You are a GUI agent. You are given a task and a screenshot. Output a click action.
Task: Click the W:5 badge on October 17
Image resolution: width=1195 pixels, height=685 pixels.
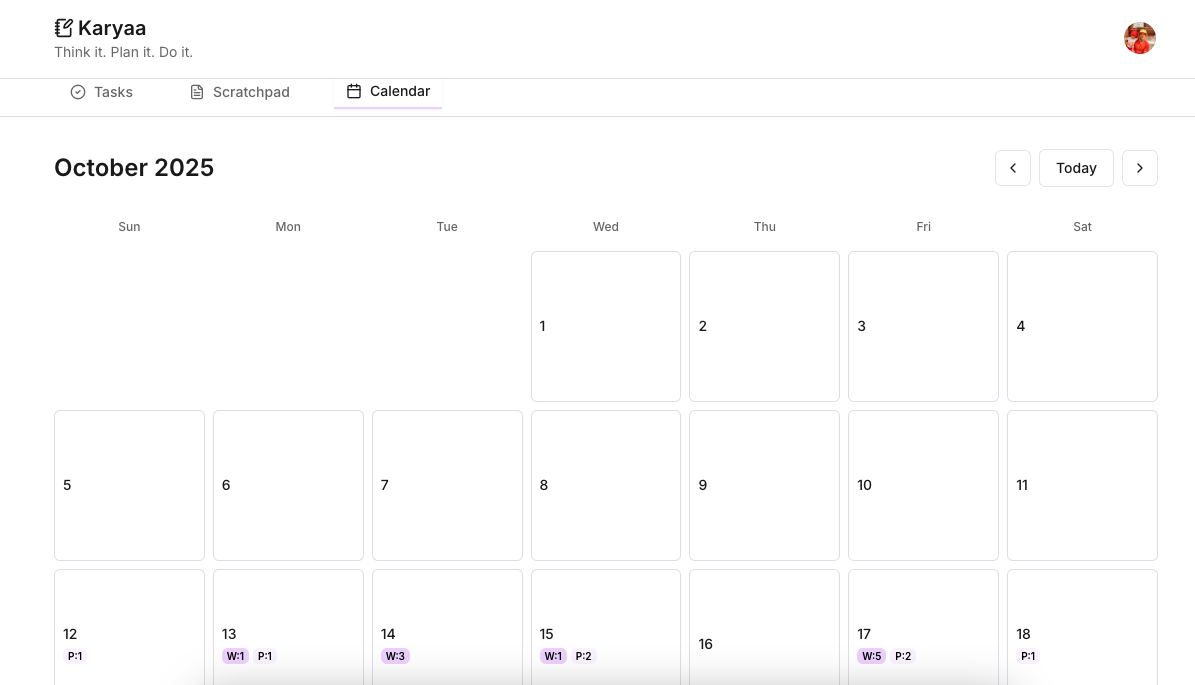pos(872,656)
